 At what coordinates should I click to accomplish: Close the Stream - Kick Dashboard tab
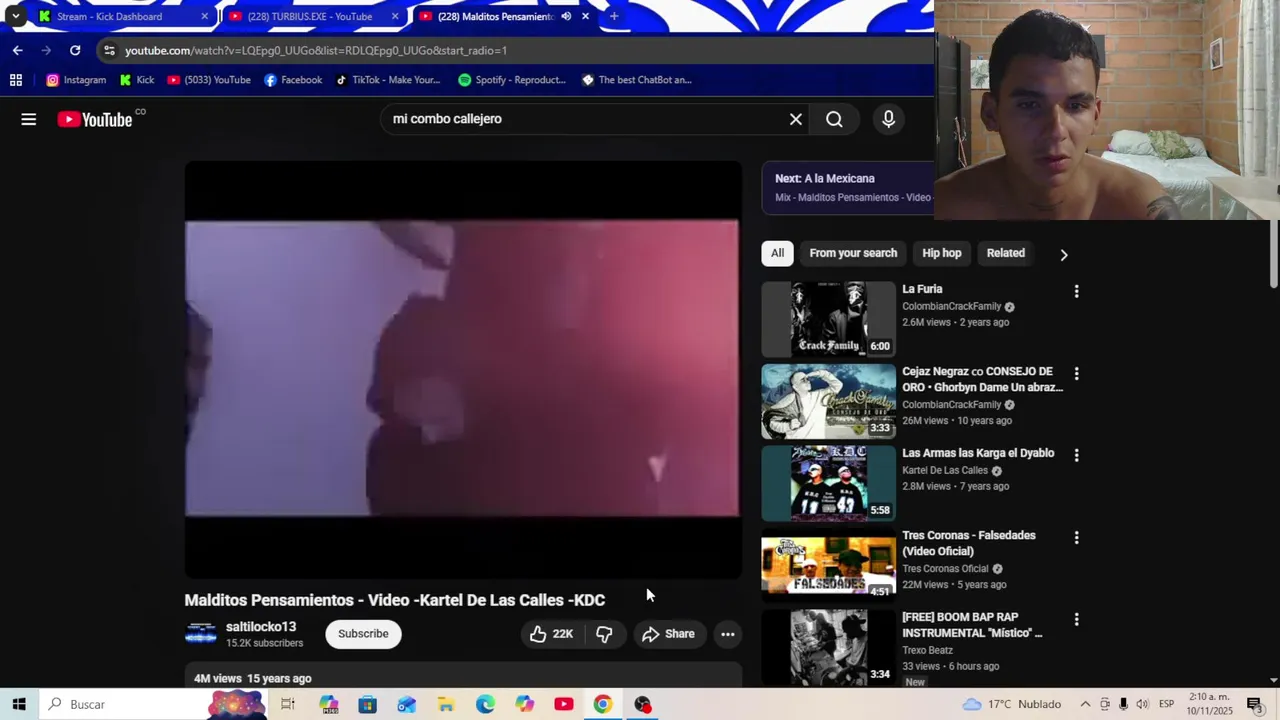pyautogui.click(x=204, y=16)
